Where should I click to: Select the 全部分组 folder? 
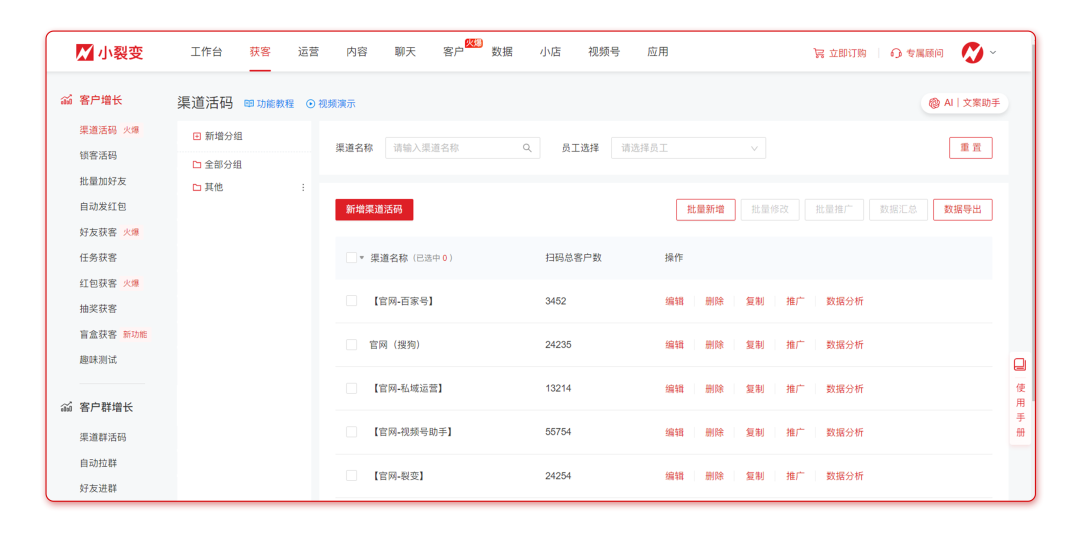click(x=217, y=164)
